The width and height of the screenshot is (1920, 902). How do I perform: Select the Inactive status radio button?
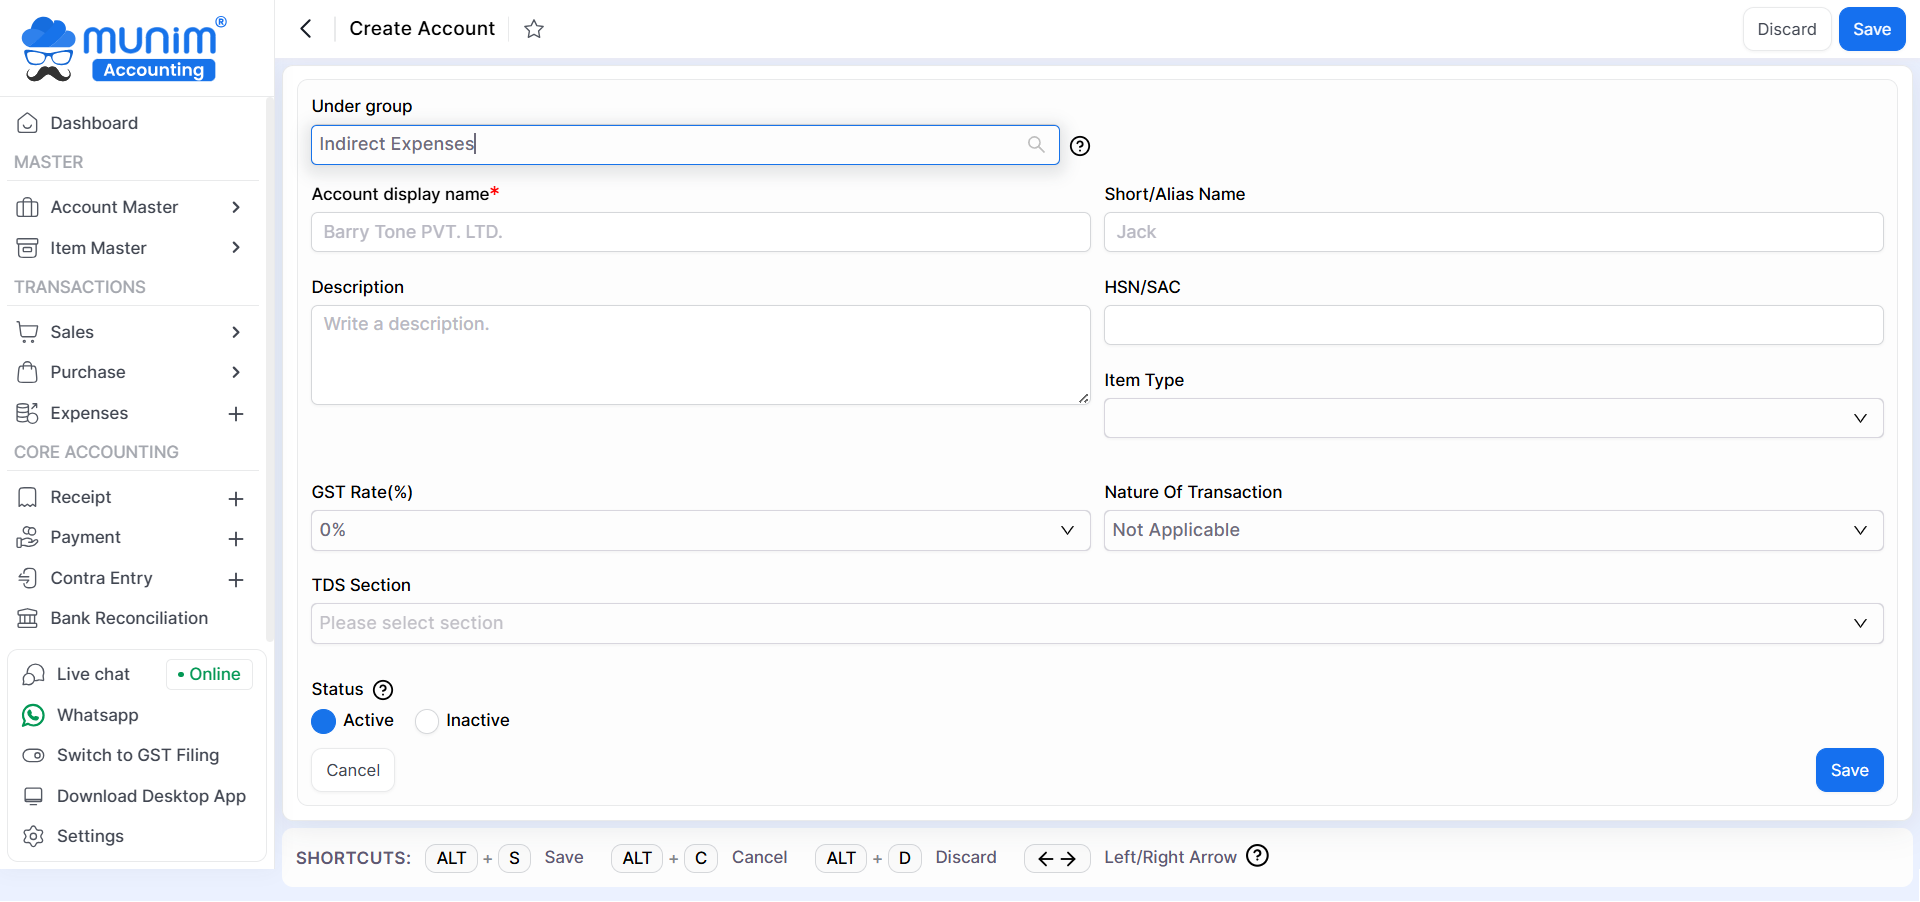click(427, 721)
